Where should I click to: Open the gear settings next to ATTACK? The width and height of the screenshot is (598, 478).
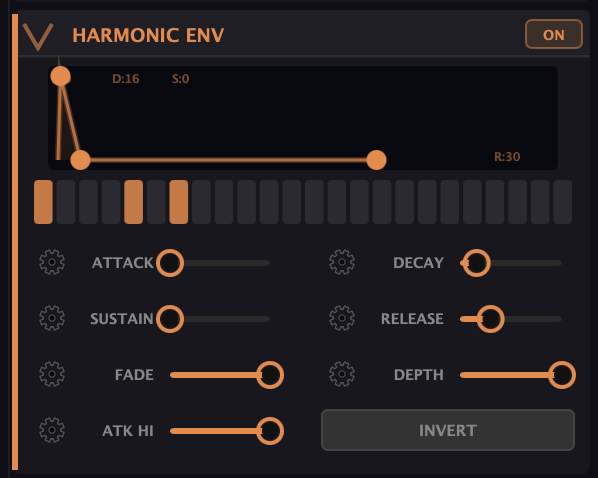click(52, 262)
